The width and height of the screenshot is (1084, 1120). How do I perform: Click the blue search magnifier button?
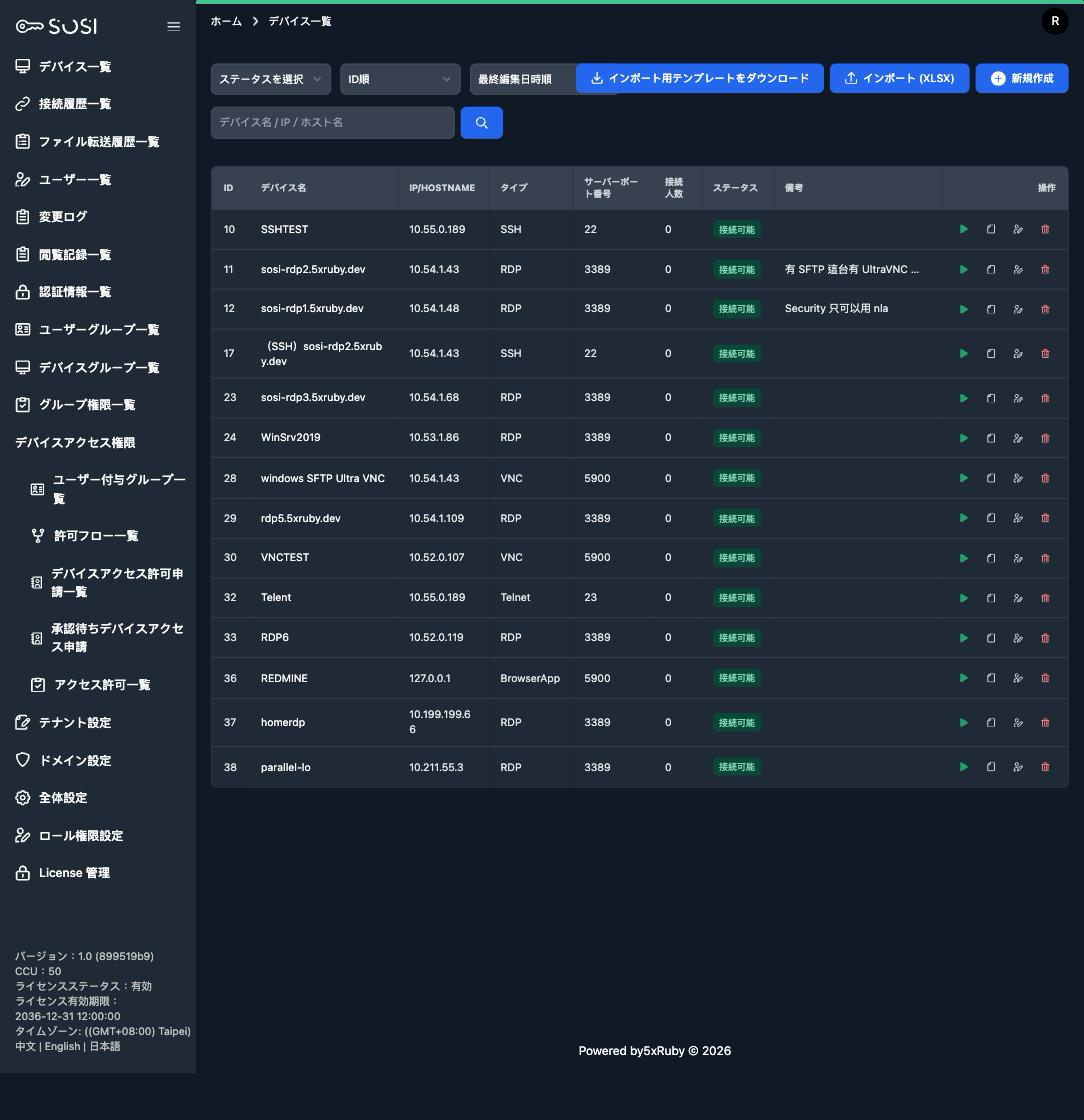pos(481,123)
